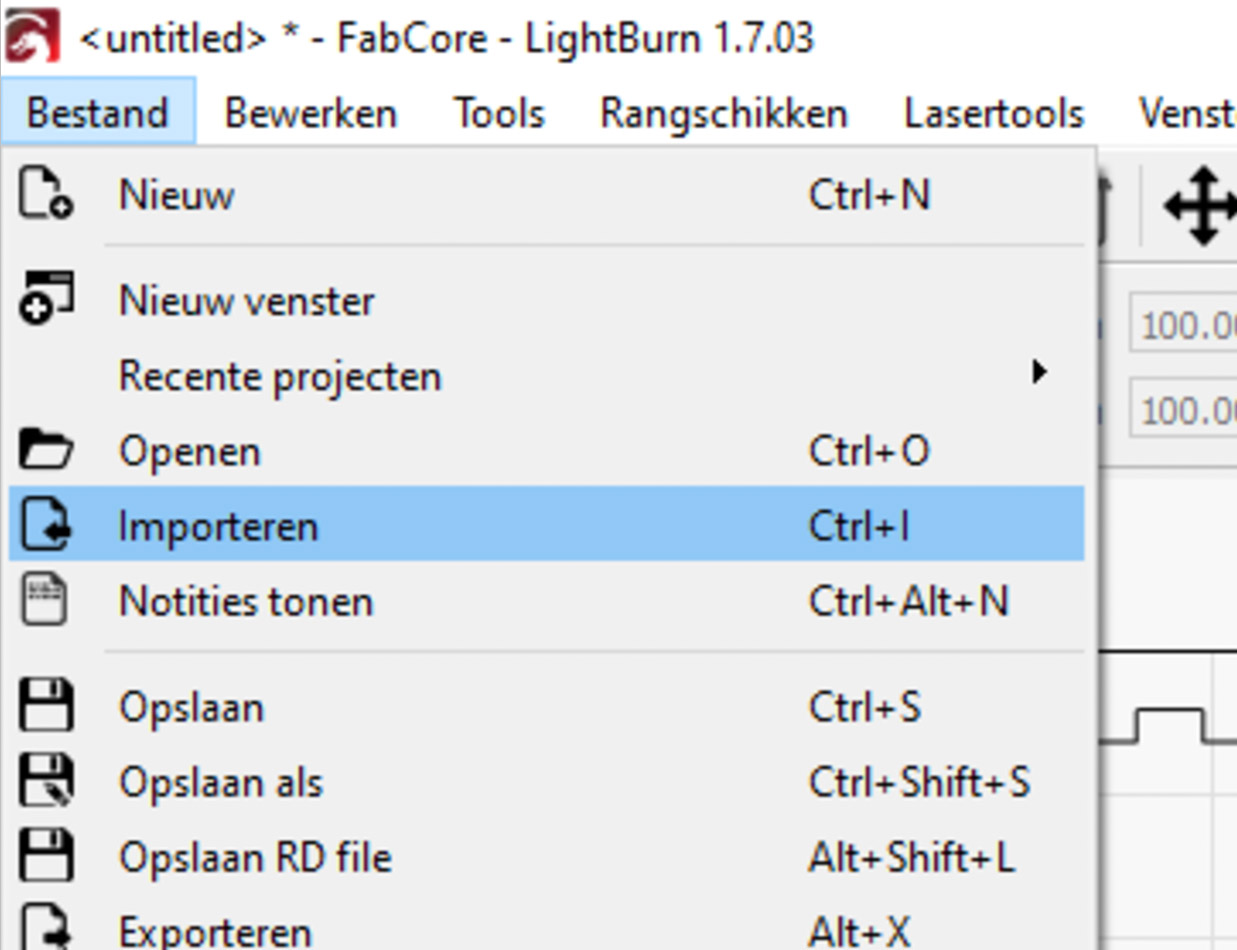Open the Bewerken menu
The width and height of the screenshot is (1237, 950).
coord(310,113)
